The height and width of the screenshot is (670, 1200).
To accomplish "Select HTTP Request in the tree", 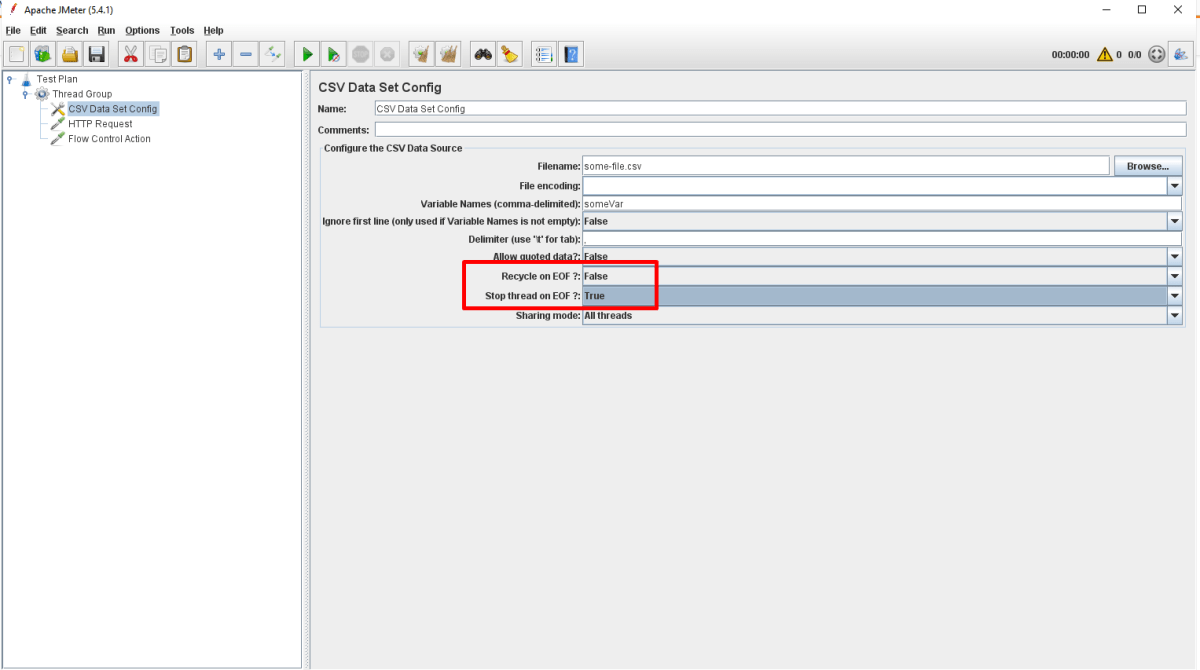I will [100, 124].
